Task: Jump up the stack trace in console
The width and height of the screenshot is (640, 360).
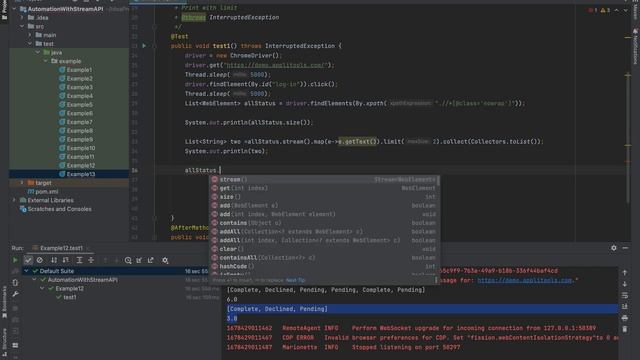Action: tap(624, 273)
